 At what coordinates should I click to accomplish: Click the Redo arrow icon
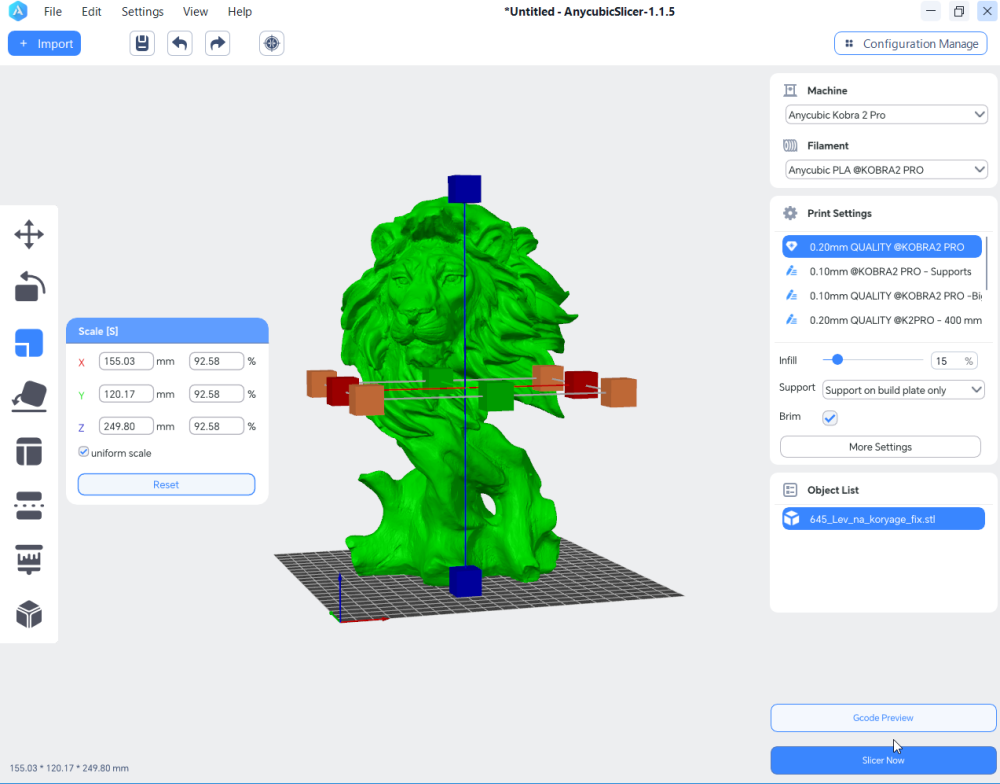pos(217,43)
